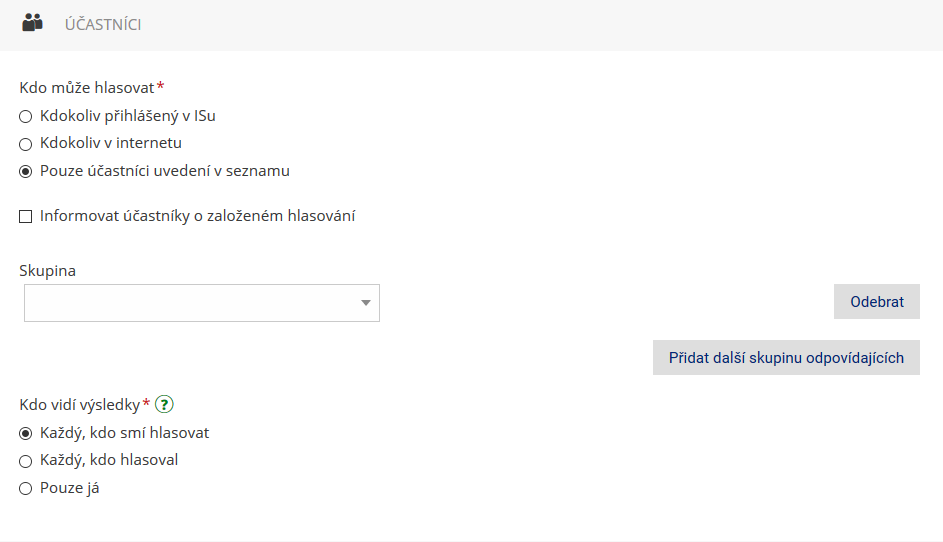Click the Skupina field label
This screenshot has height=542, width=943.
click(x=48, y=271)
